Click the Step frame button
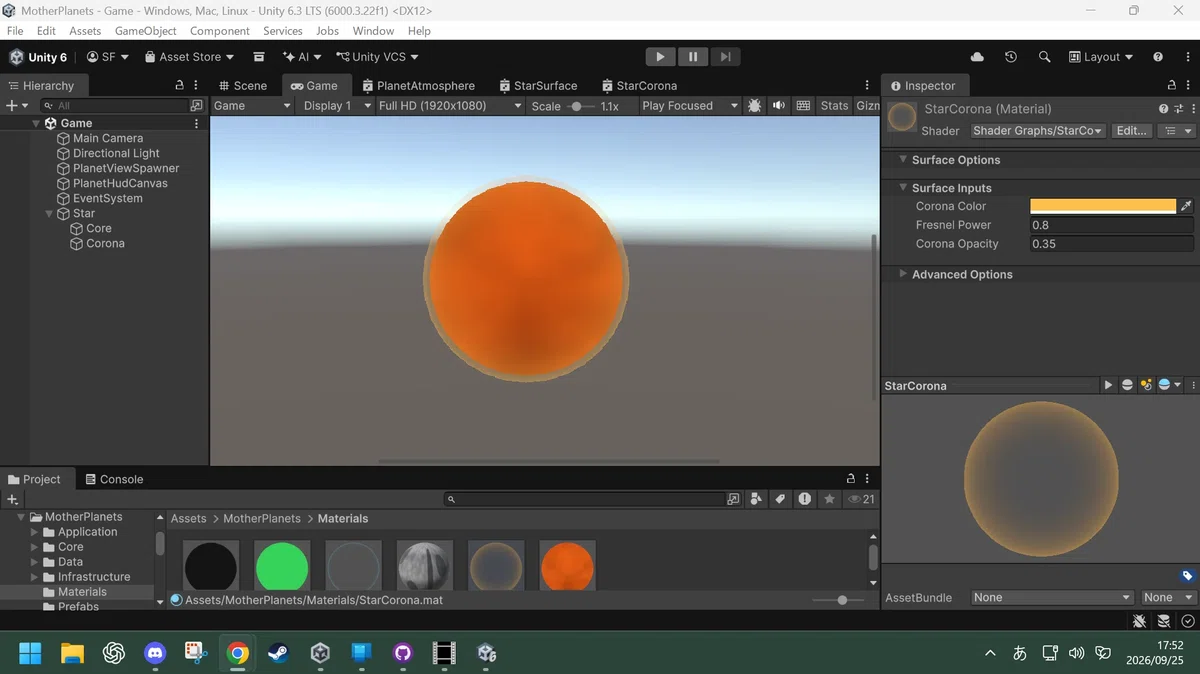Screen dimensions: 1200x674 pos(726,57)
